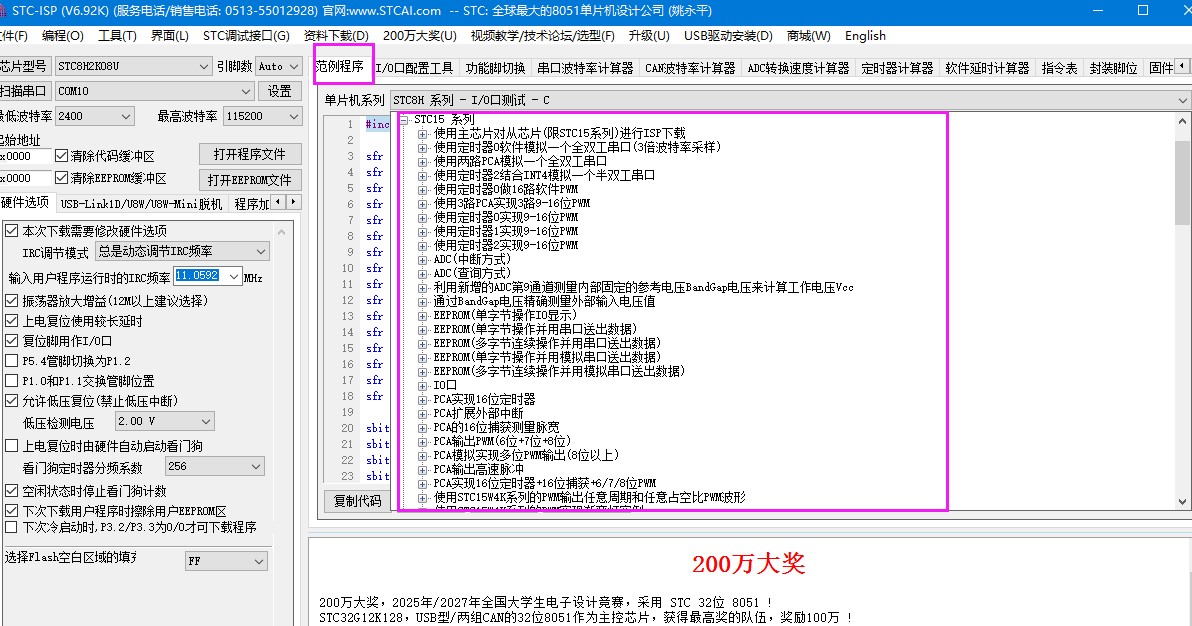Toggle 清除代码缓冲区 checkbox
This screenshot has height=626, width=1192.
pyautogui.click(x=62, y=156)
